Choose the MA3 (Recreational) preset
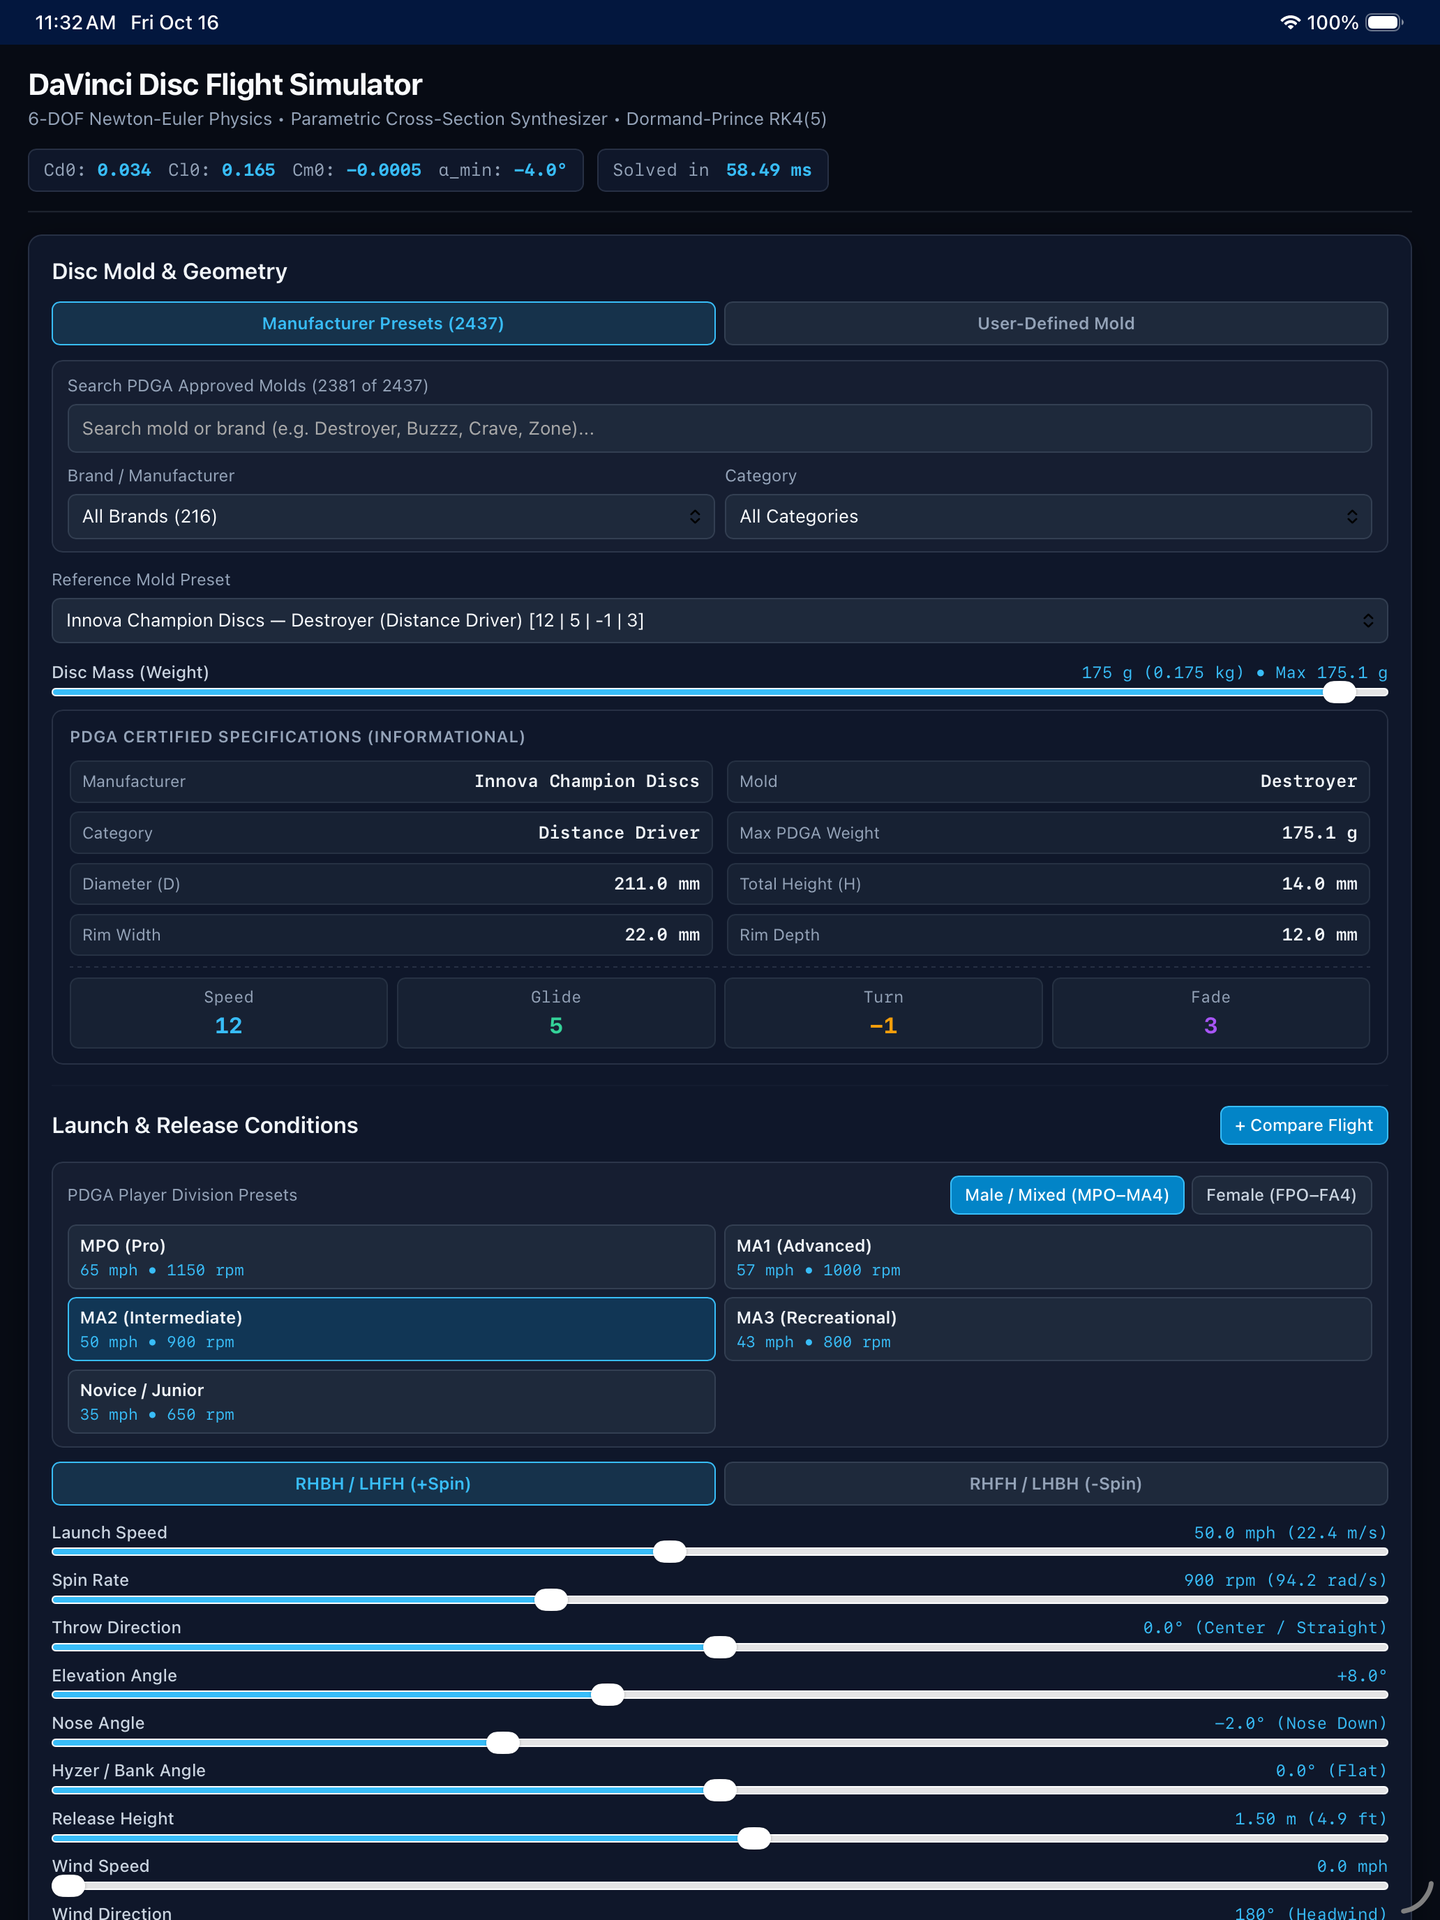Viewport: 1440px width, 1920px height. 1048,1329
